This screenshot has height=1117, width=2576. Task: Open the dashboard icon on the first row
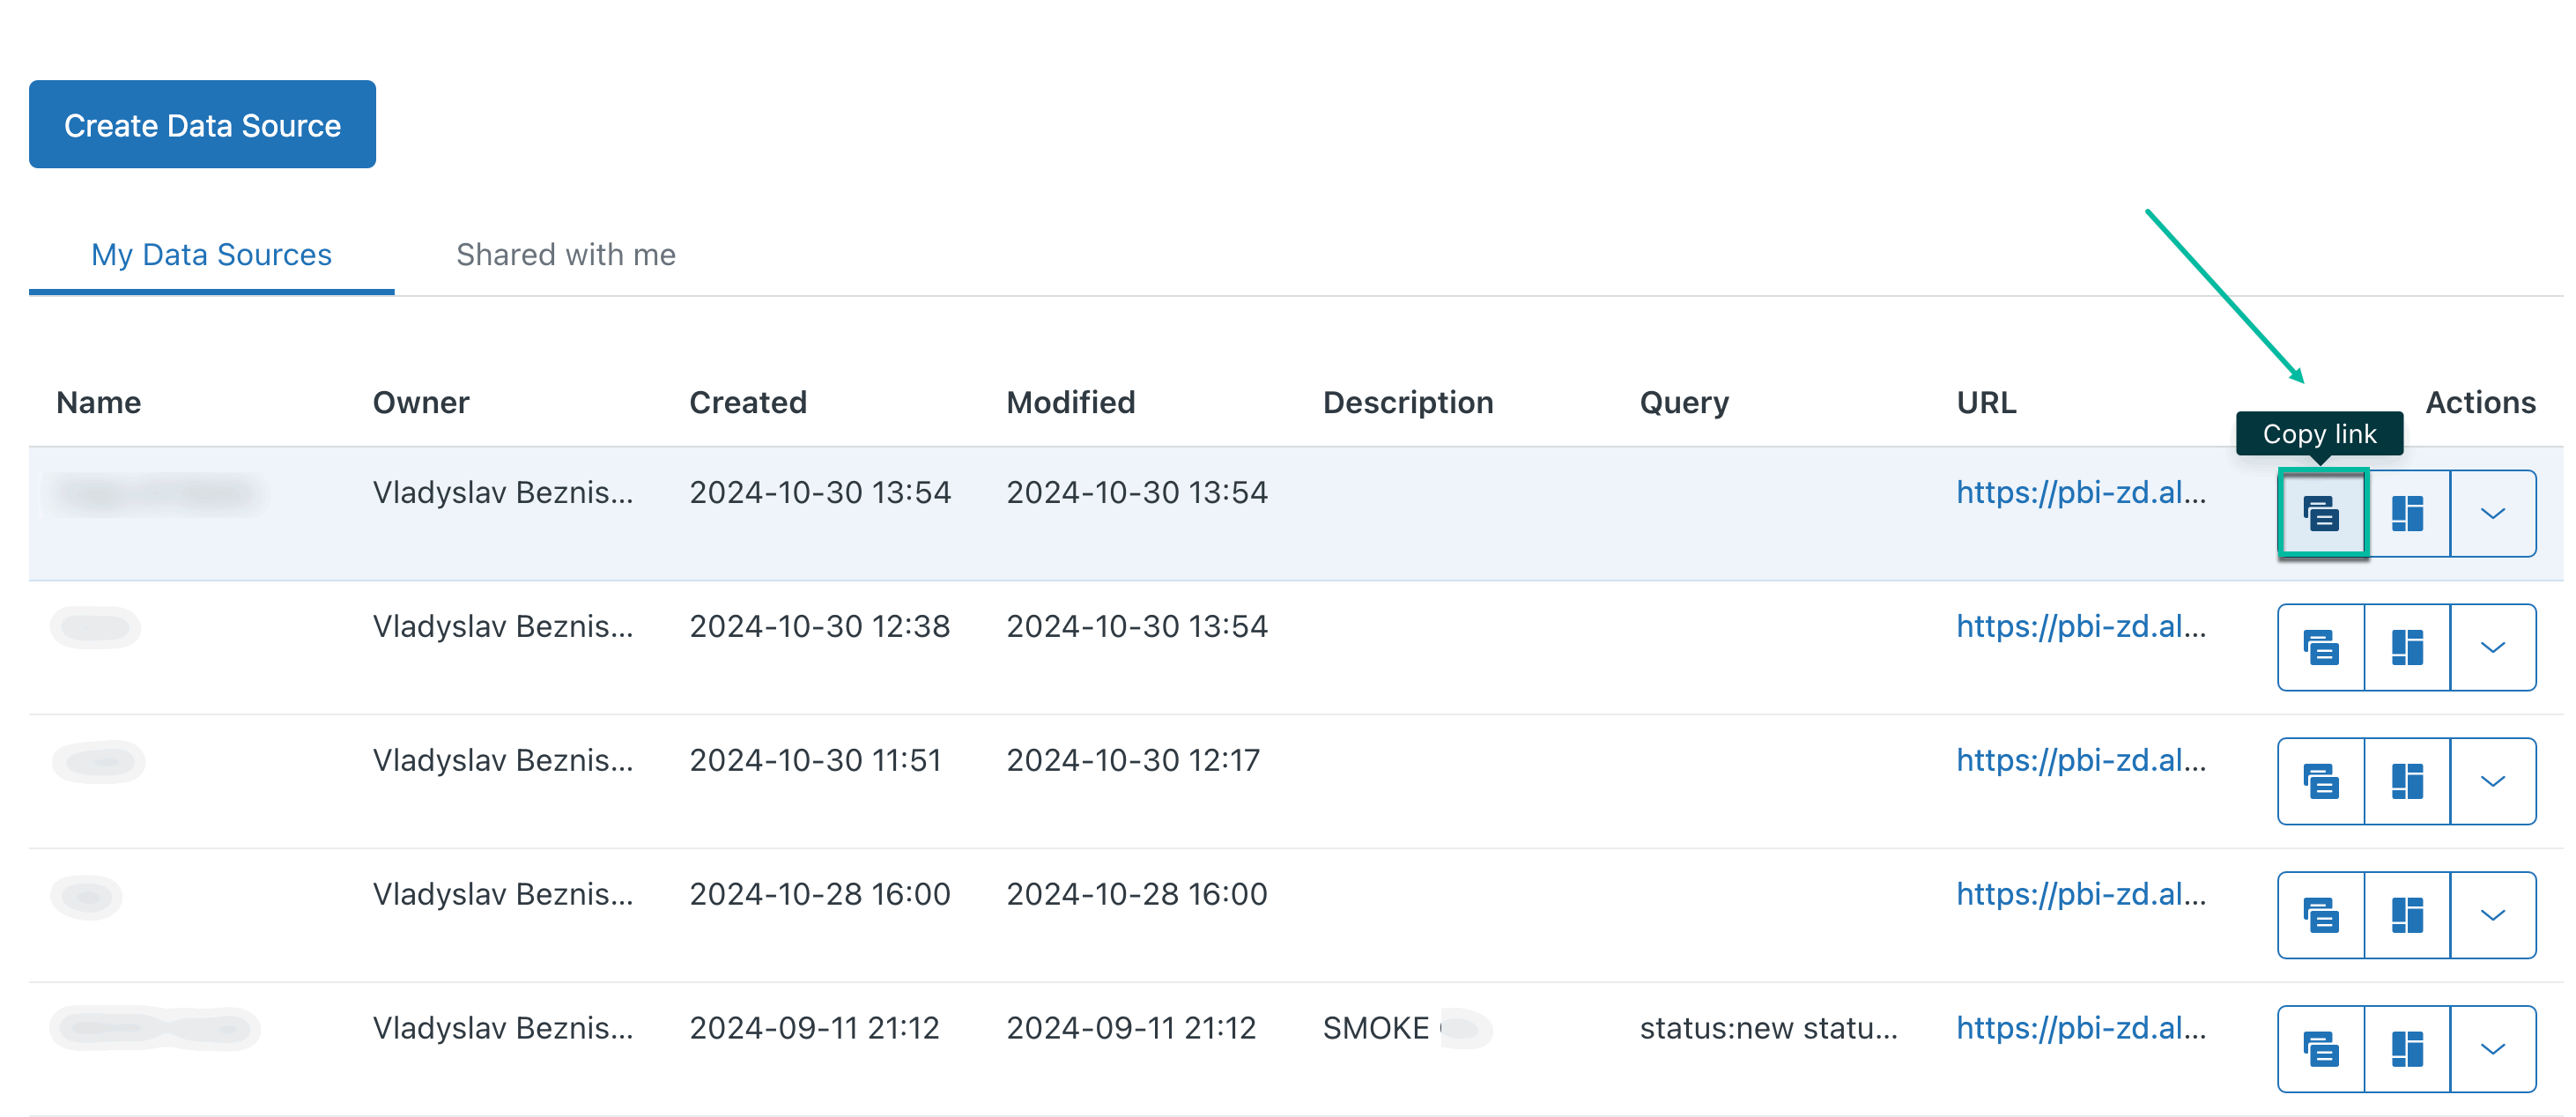2407,513
